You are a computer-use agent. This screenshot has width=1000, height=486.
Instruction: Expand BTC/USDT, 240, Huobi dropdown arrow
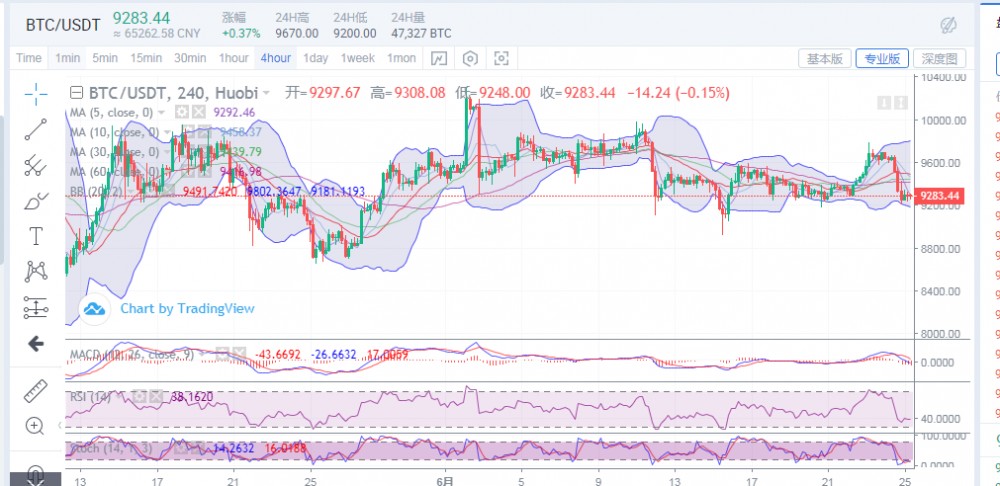coord(266,94)
